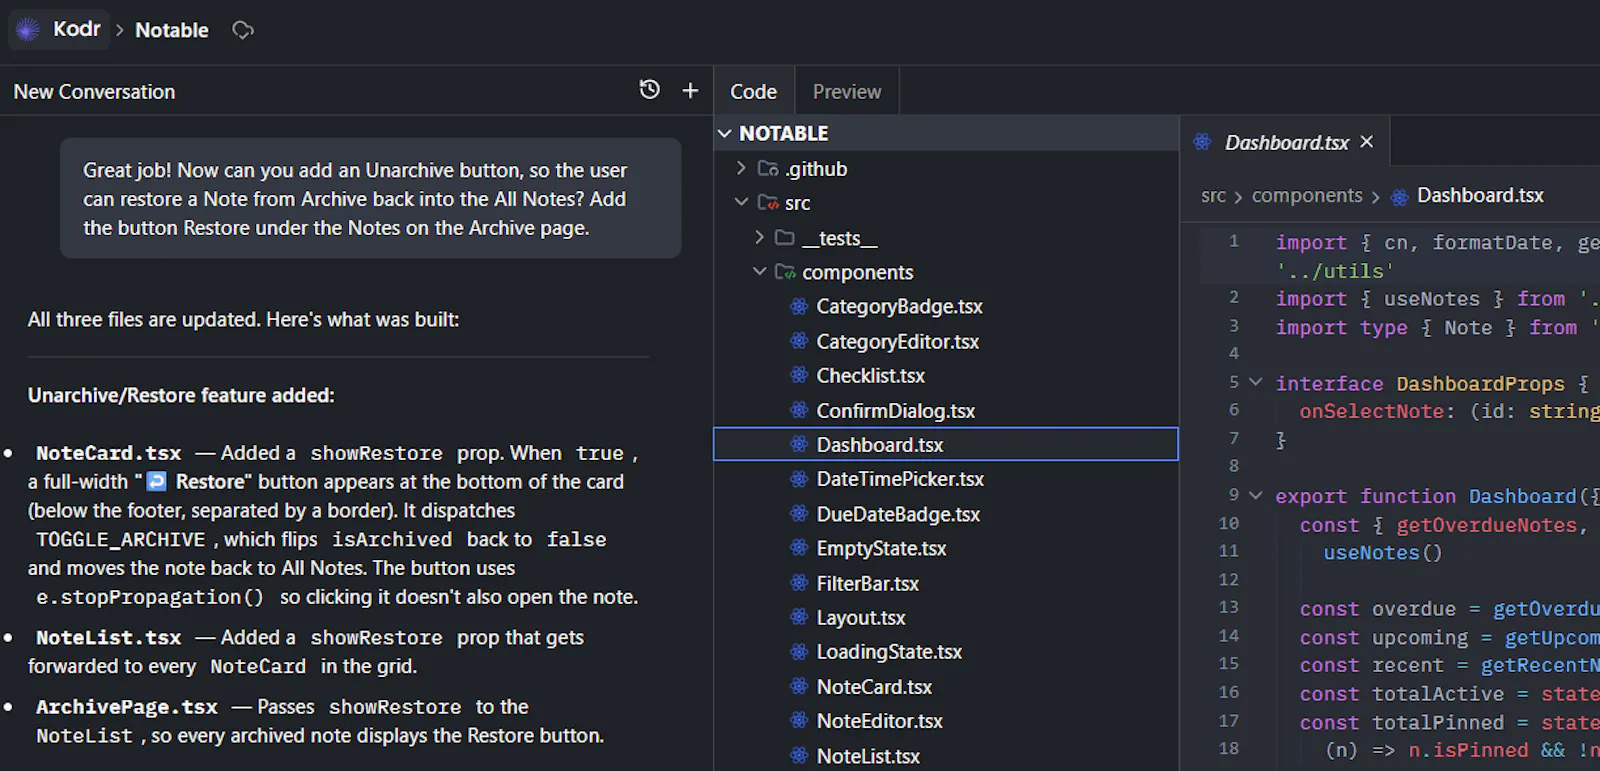
Task: Close the Dashboard.tsx editor tab
Action: click(1367, 142)
